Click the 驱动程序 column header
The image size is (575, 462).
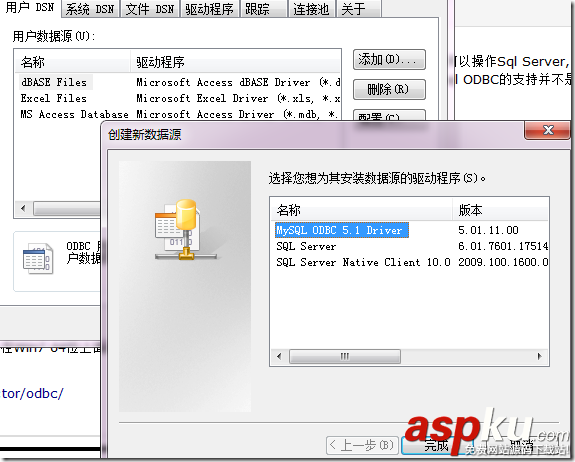(x=235, y=62)
